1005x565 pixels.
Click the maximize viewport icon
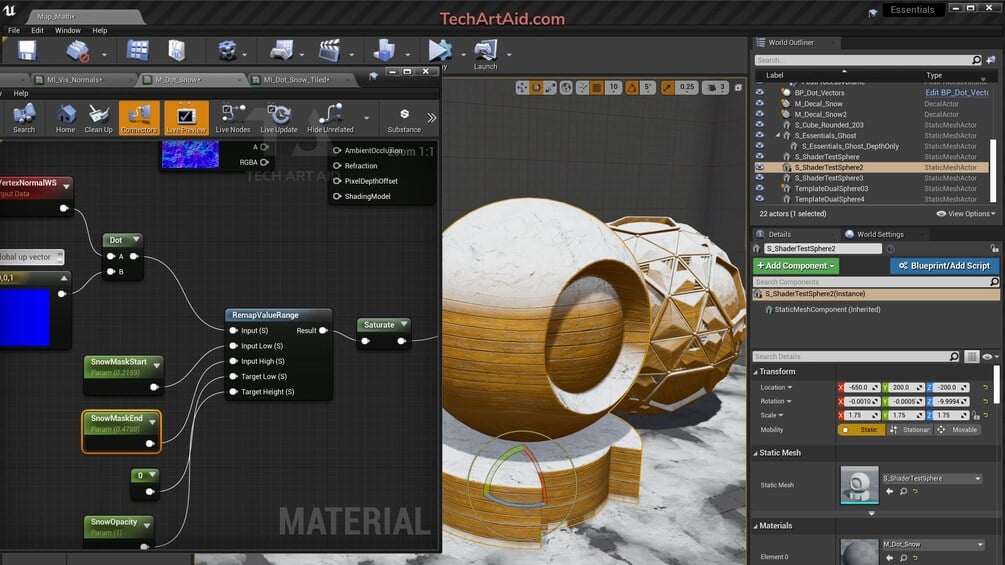click(738, 87)
